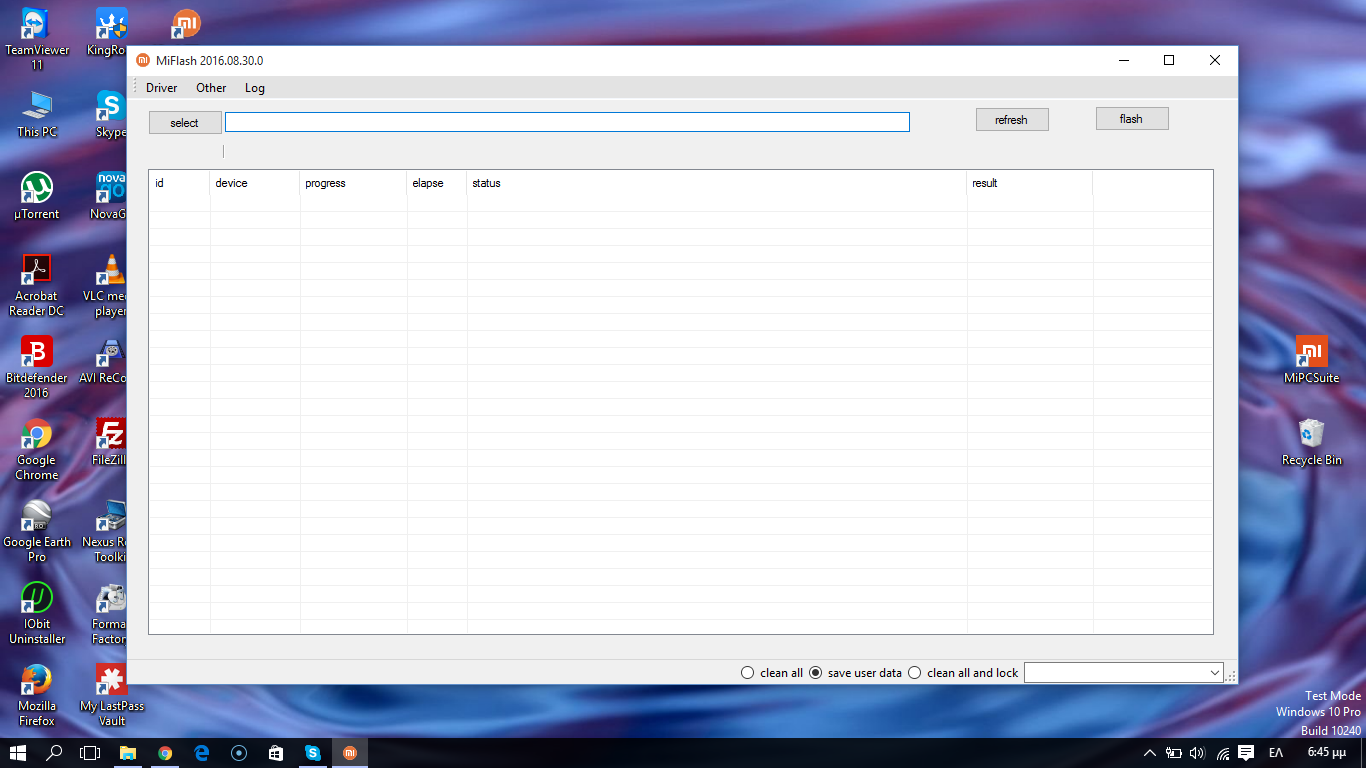Open the Log menu
The width and height of the screenshot is (1366, 768).
coord(255,88)
